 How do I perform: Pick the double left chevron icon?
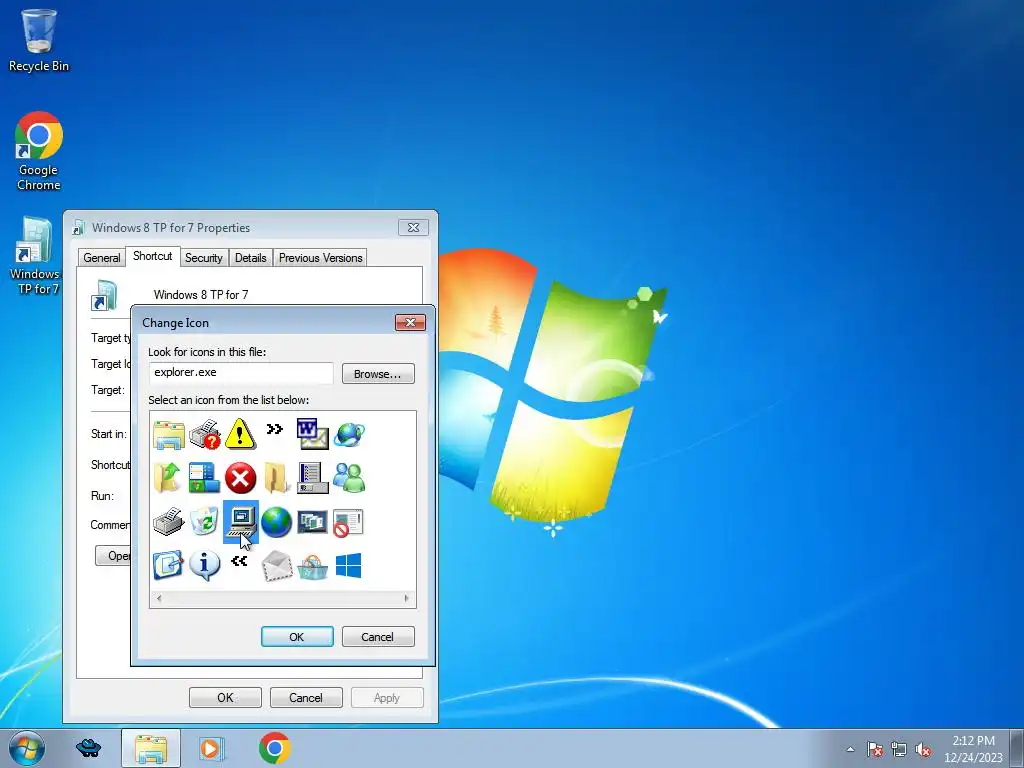[x=239, y=560]
